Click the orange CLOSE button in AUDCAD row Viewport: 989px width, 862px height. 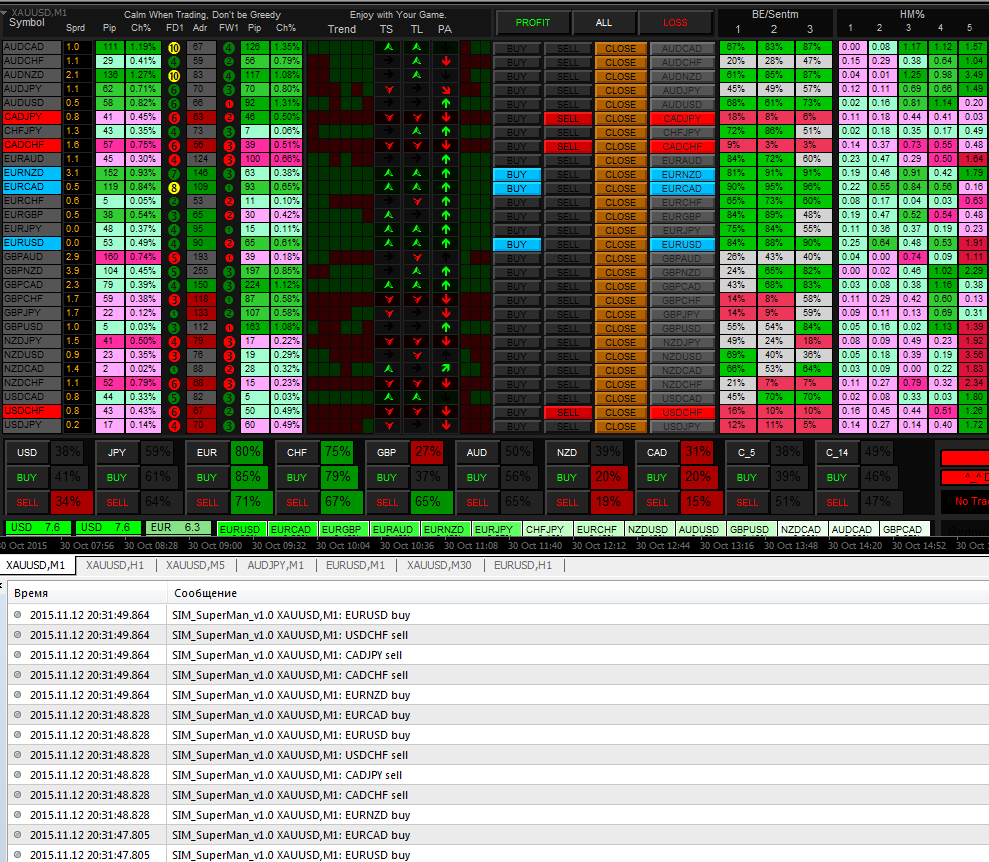pyautogui.click(x=621, y=49)
